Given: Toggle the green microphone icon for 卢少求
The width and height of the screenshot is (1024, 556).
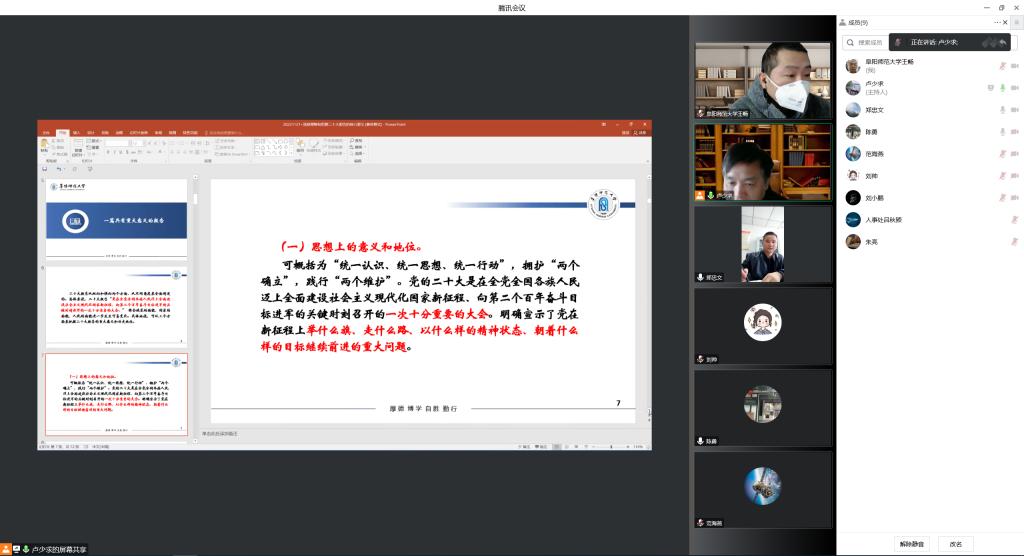Looking at the screenshot, I should pos(1002,88).
